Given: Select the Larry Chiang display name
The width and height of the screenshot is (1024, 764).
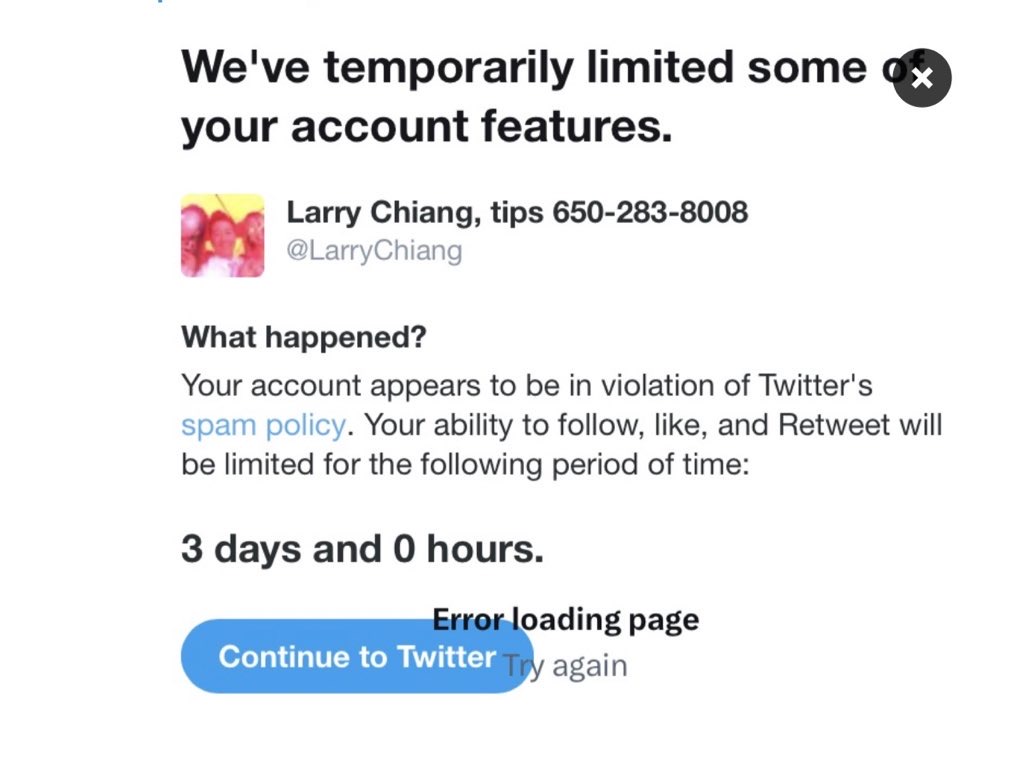Looking at the screenshot, I should [378, 212].
